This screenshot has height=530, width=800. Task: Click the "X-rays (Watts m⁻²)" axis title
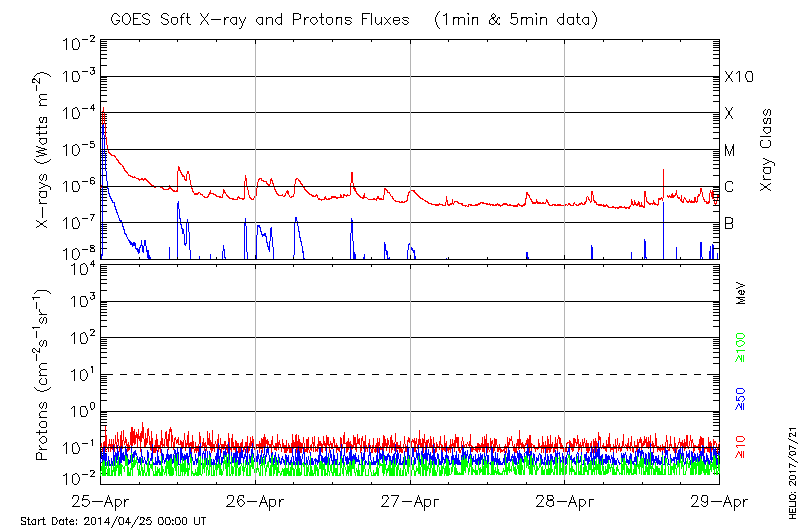pyautogui.click(x=44, y=150)
